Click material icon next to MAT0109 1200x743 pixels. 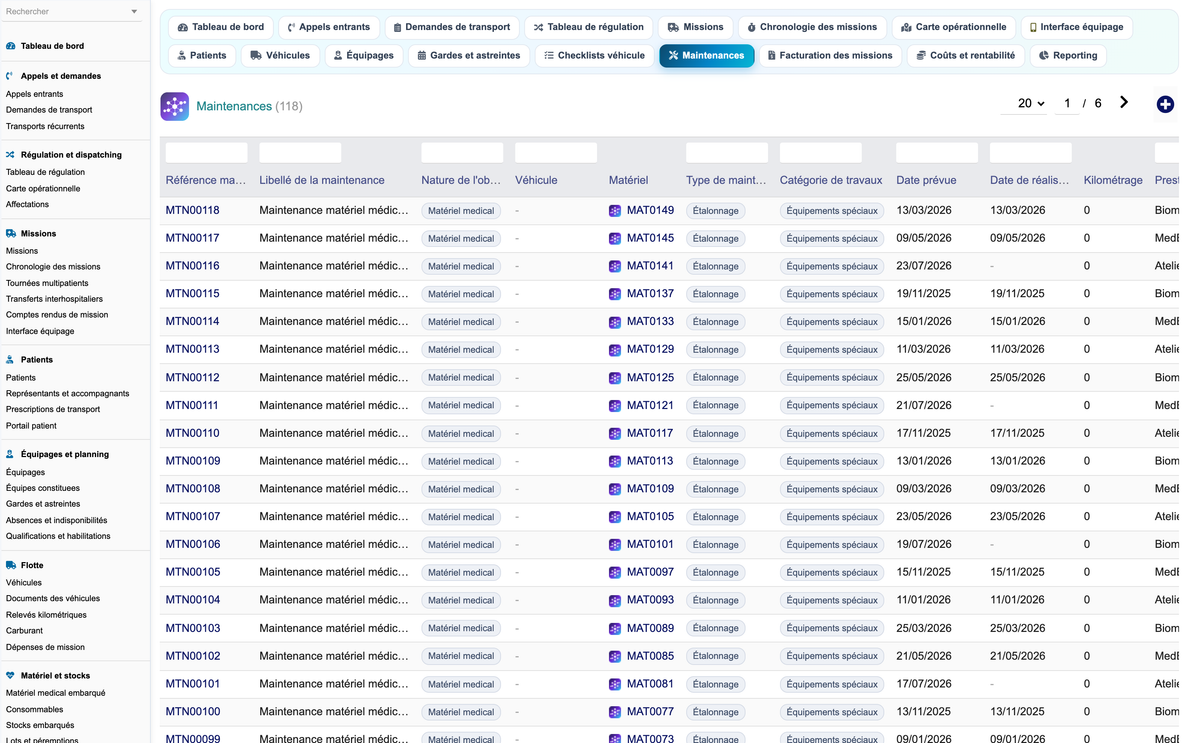point(615,489)
